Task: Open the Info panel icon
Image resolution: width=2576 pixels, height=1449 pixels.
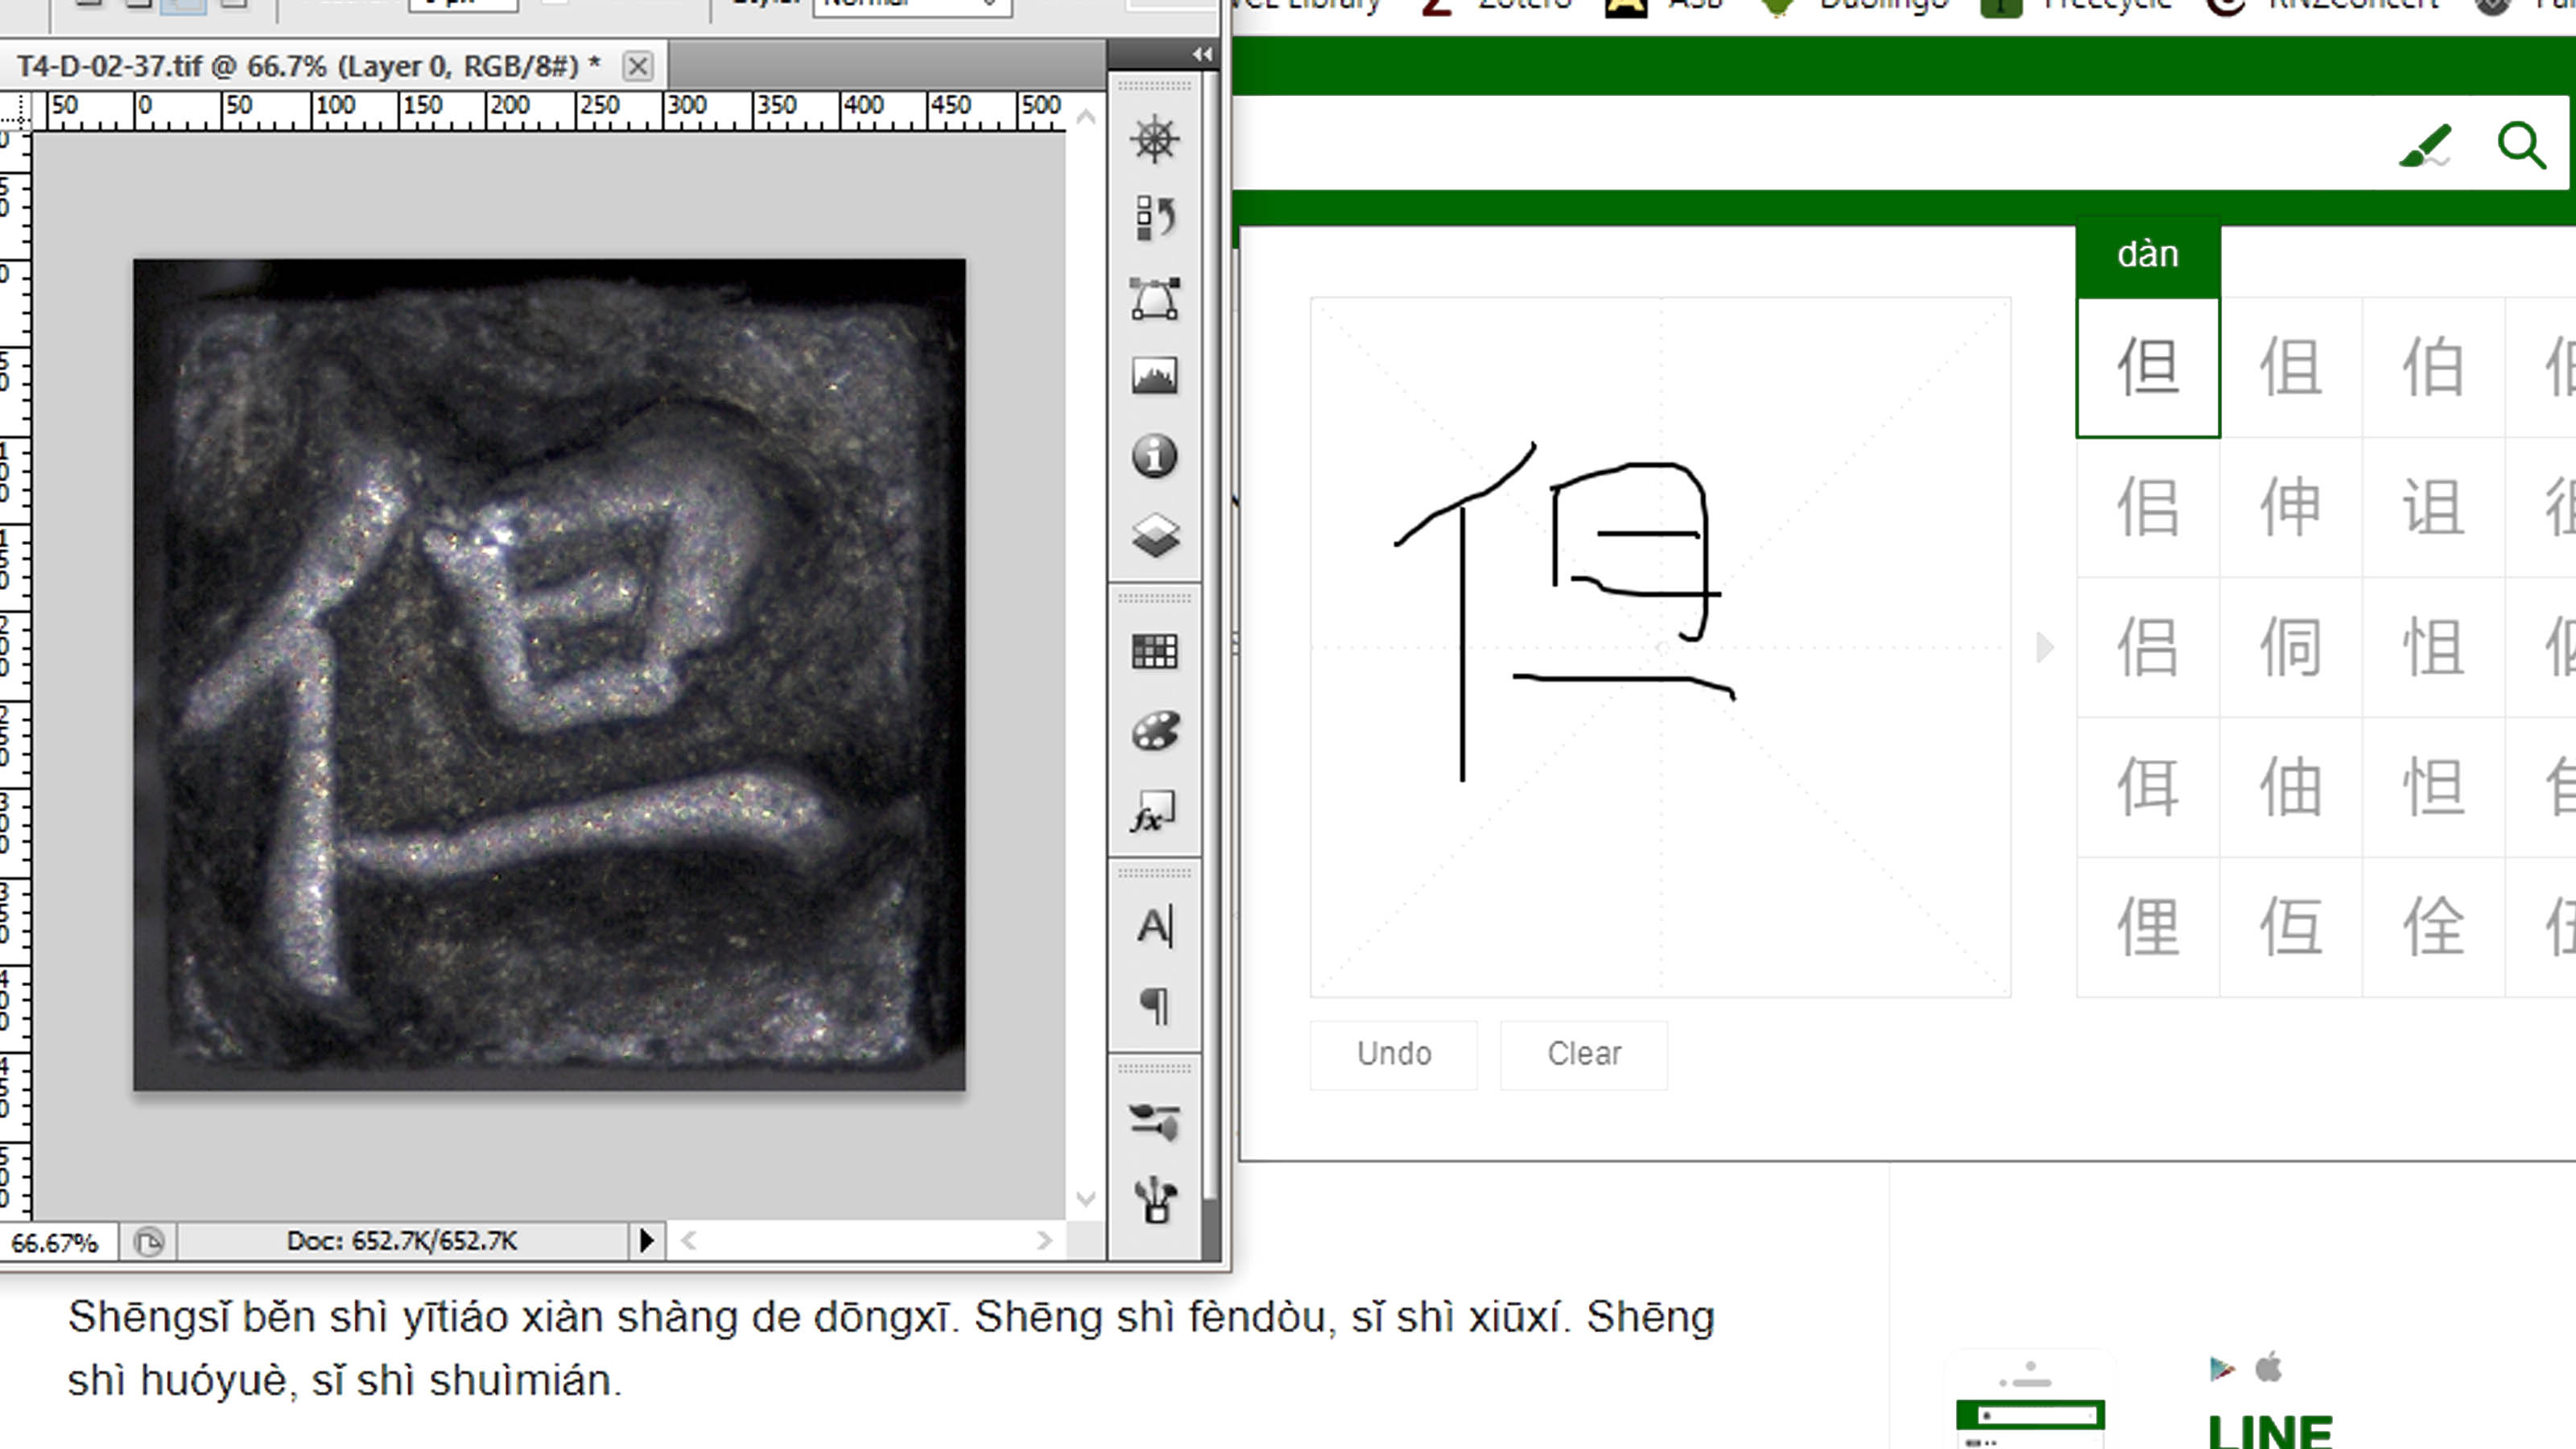Action: pos(1154,456)
